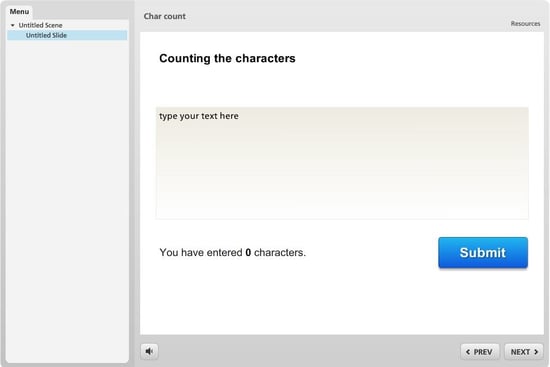The width and height of the screenshot is (550, 367).
Task: Select the Untitled Scene item
Action: (40, 25)
